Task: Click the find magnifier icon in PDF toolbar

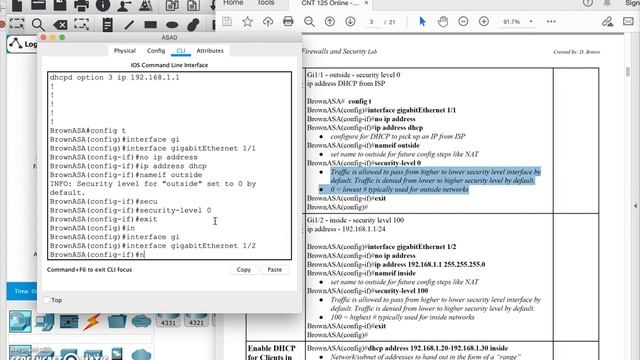Action: point(309,22)
